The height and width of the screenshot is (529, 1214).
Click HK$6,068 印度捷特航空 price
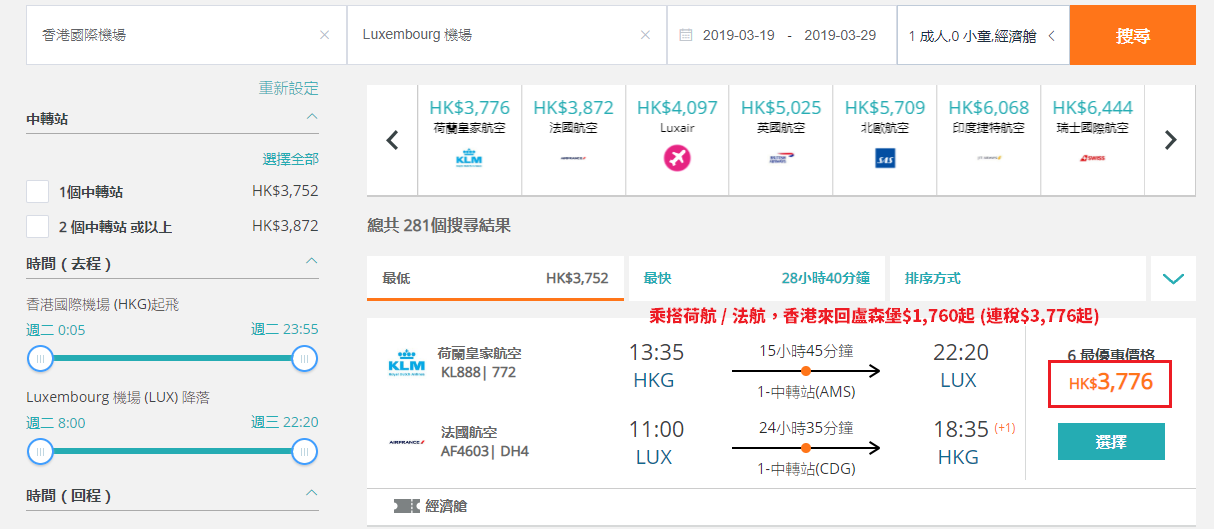point(989,107)
